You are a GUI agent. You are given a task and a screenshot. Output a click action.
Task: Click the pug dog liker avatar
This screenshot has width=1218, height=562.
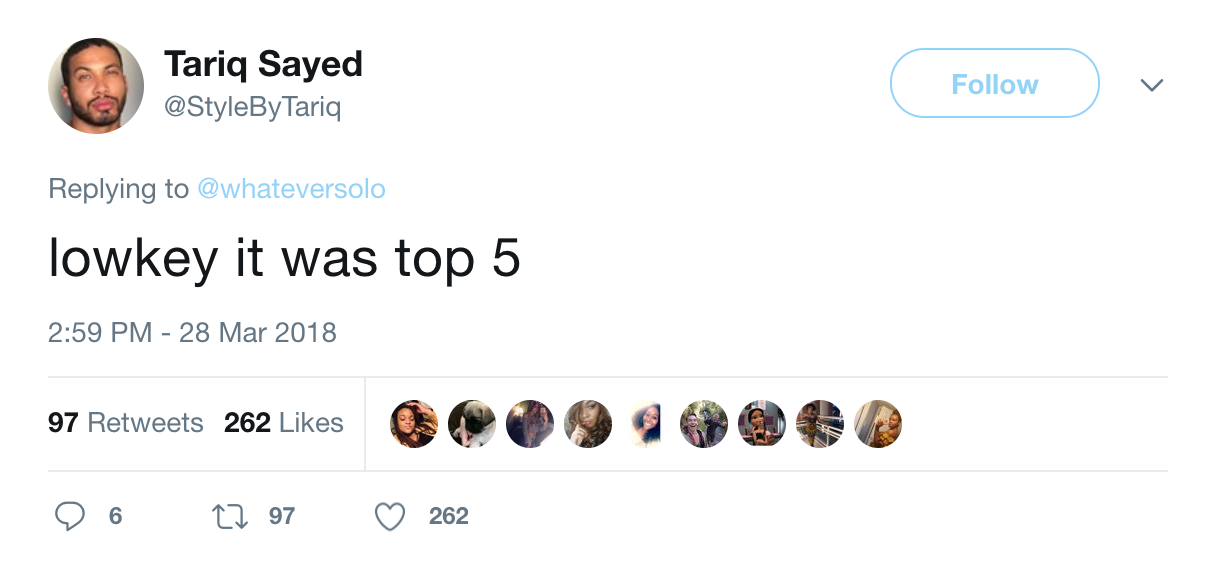tap(472, 424)
